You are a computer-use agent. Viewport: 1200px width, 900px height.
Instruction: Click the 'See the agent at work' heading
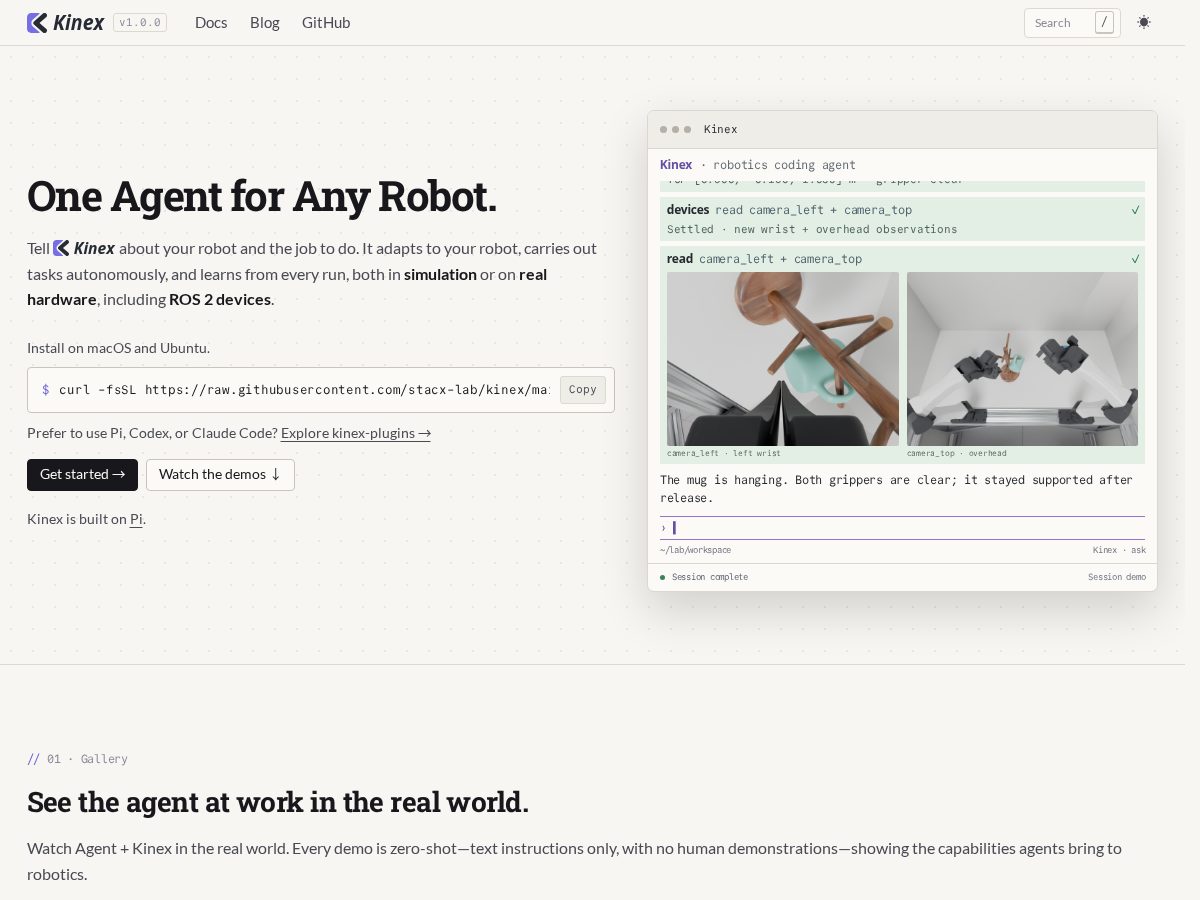(x=278, y=802)
